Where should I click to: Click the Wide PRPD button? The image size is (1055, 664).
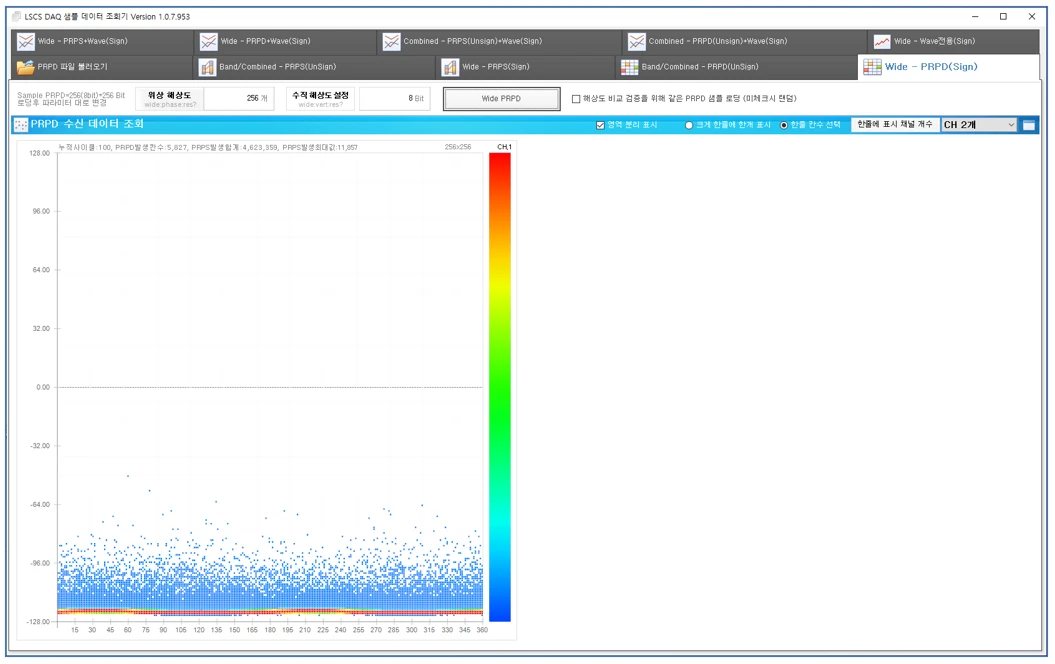[501, 99]
